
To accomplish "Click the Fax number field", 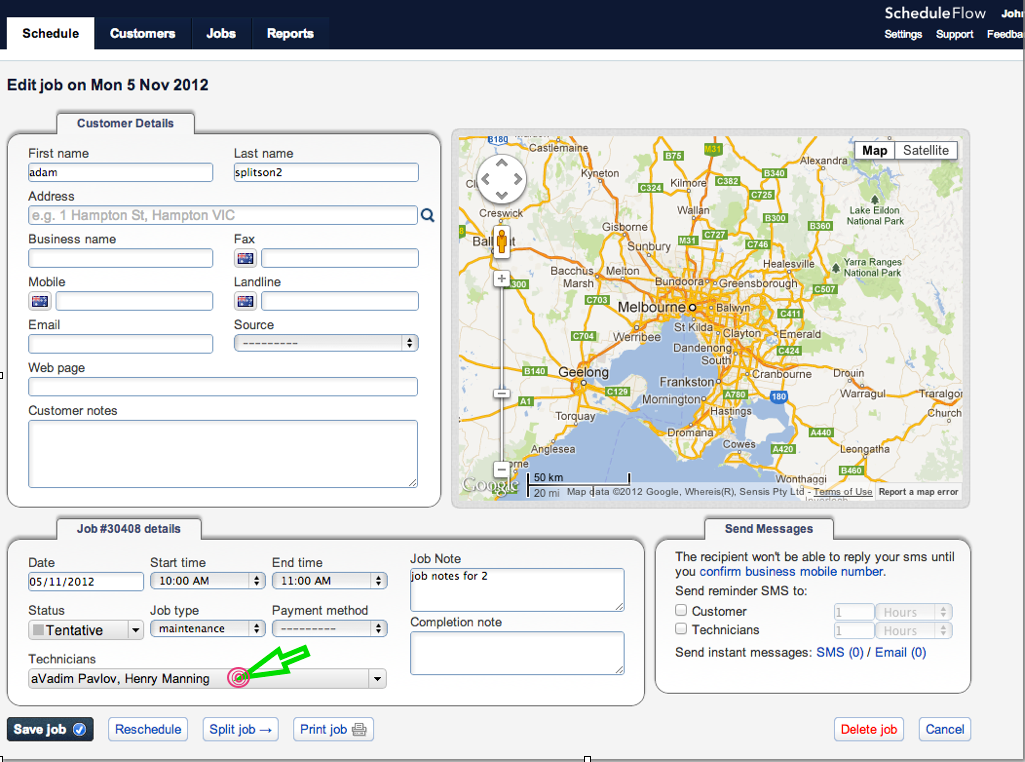I will tap(340, 258).
